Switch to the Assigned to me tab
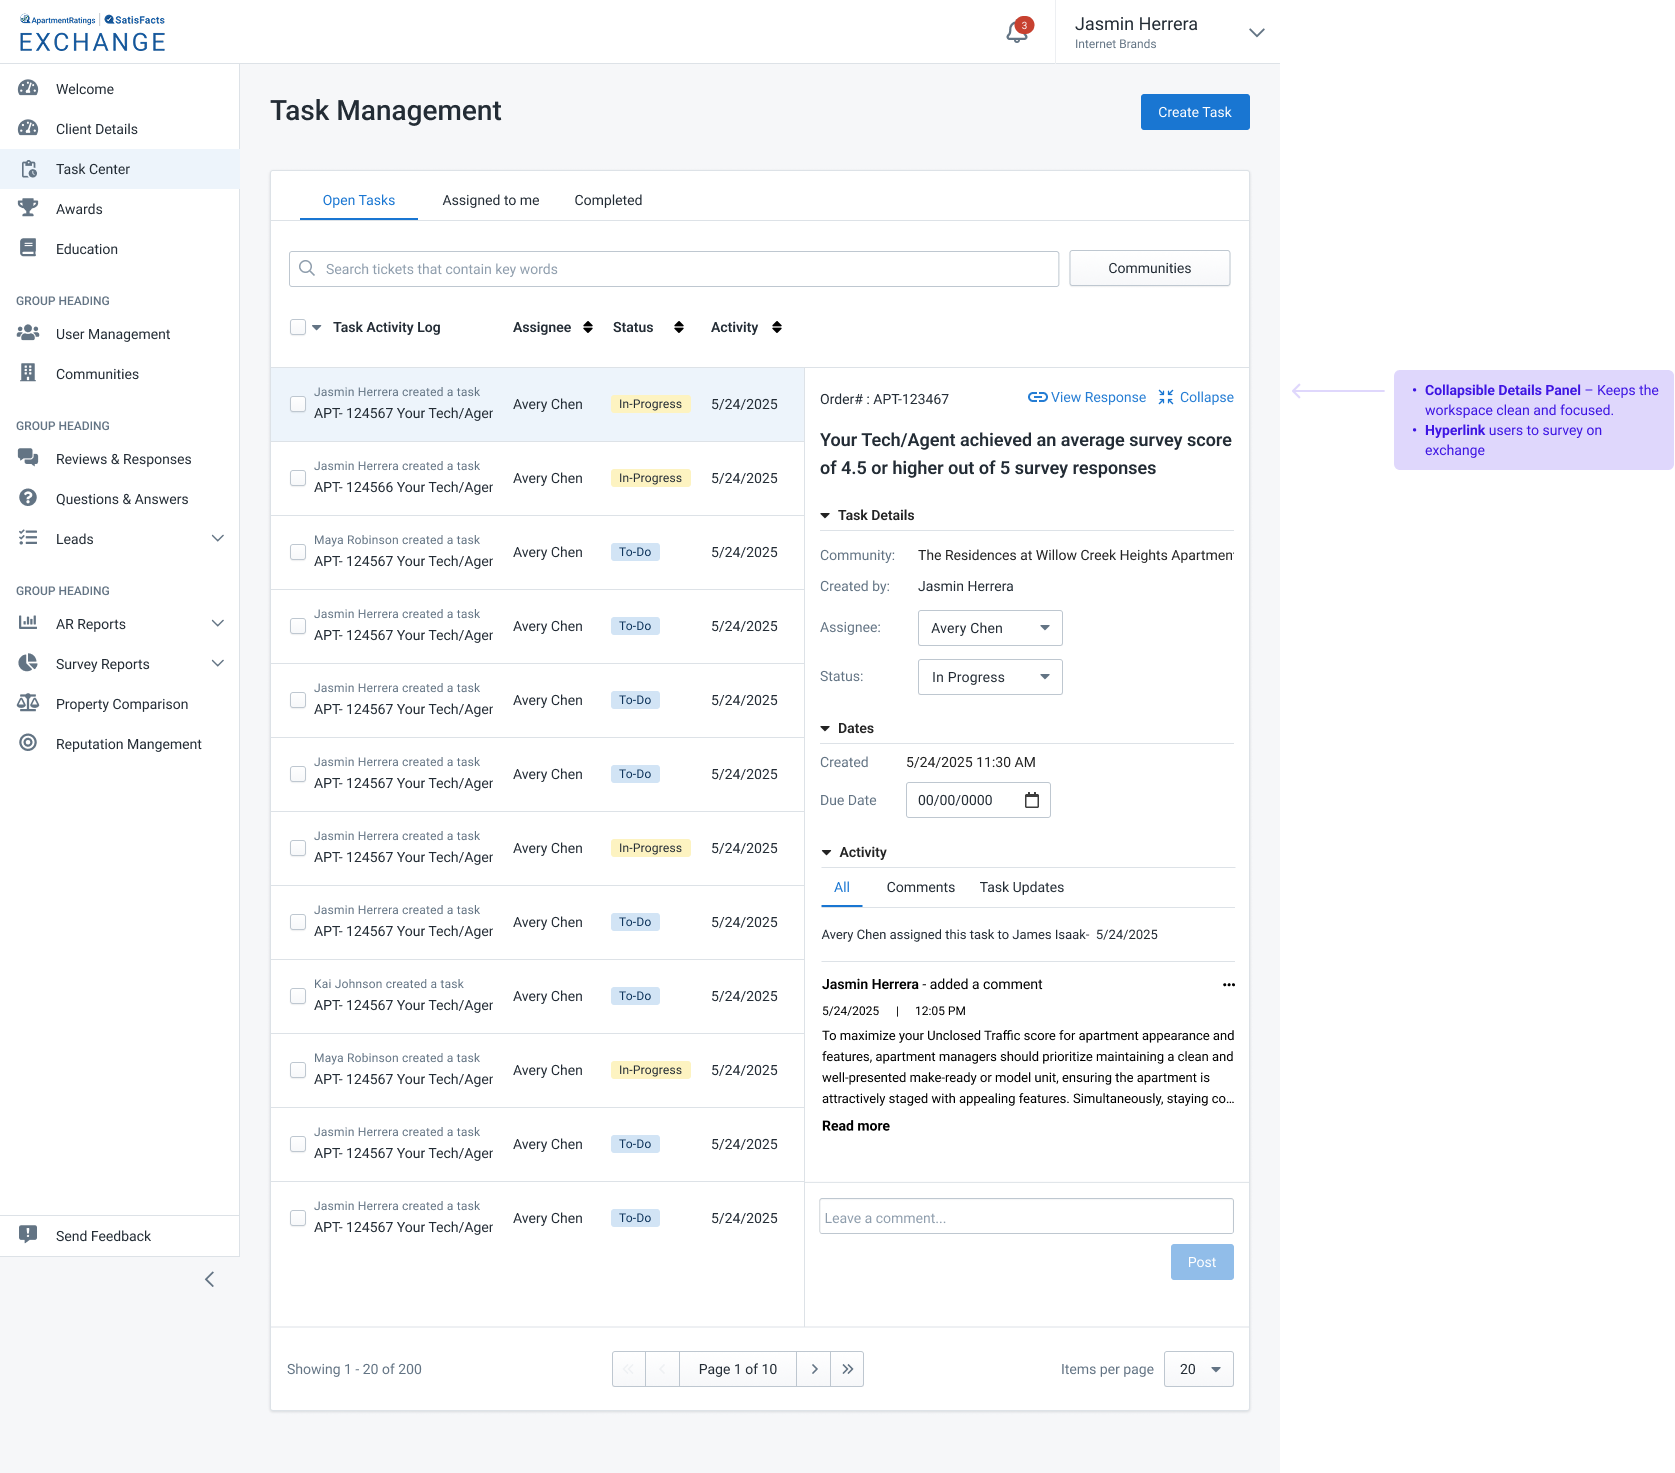 tap(490, 200)
